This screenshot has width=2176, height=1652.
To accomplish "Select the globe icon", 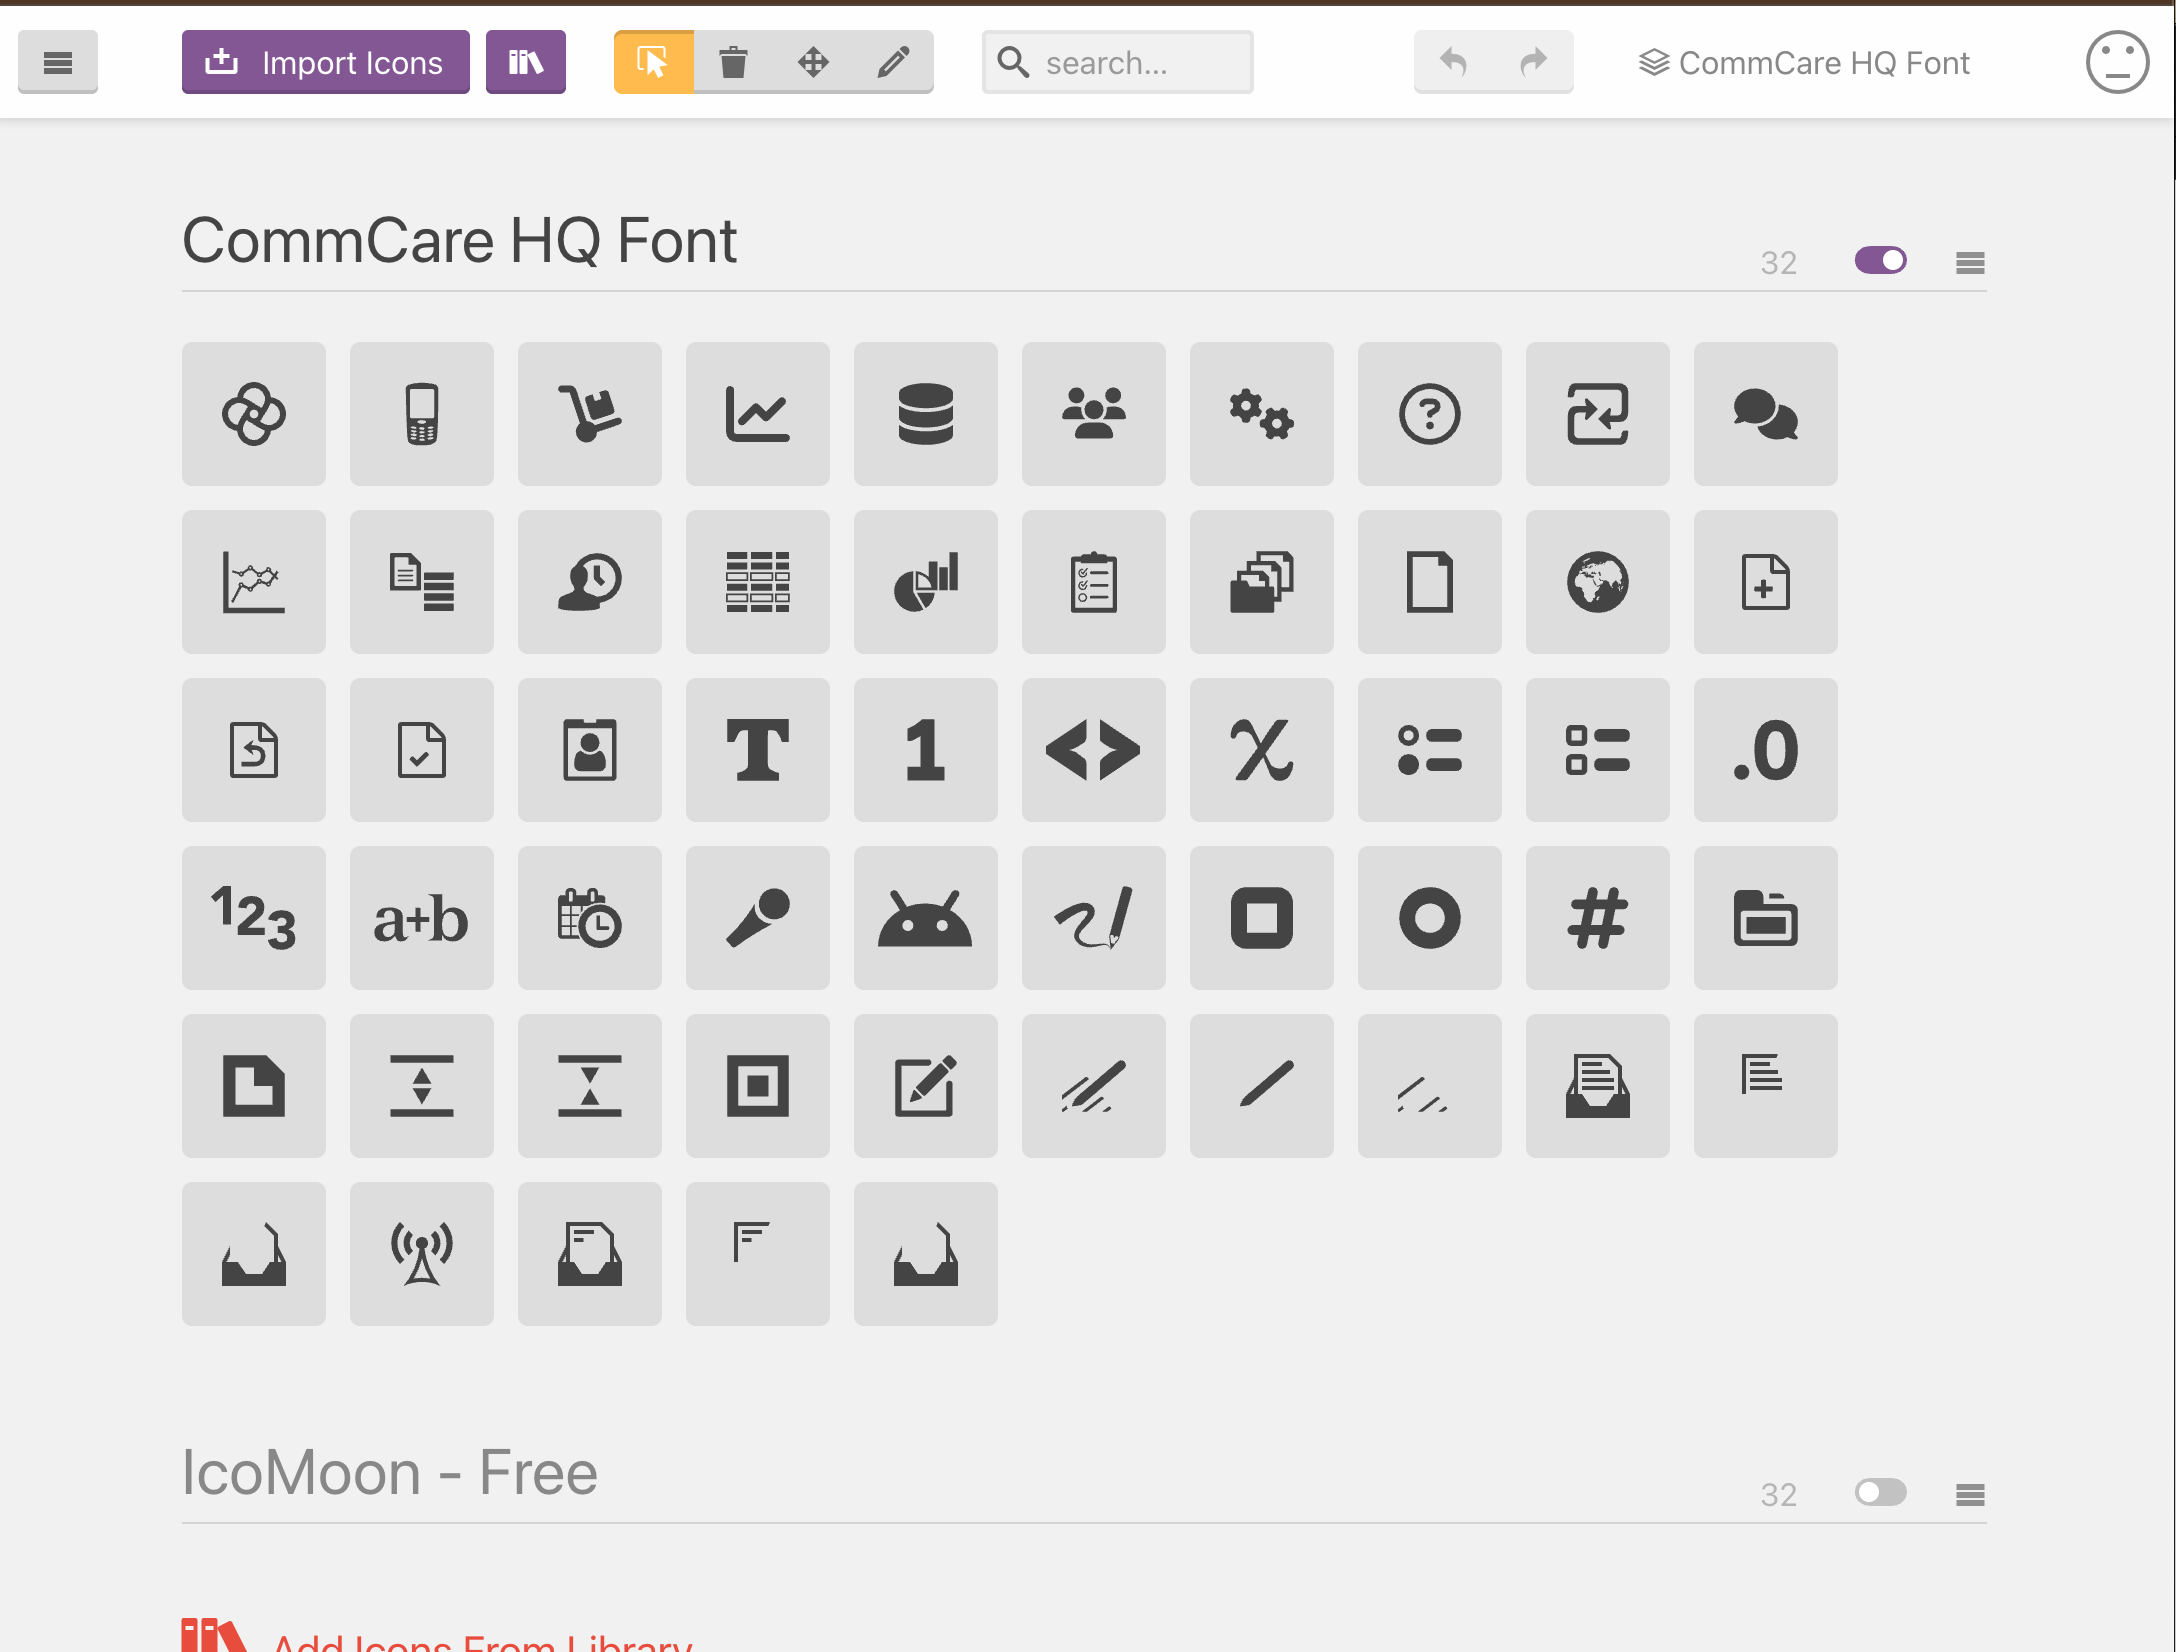I will pyautogui.click(x=1598, y=582).
